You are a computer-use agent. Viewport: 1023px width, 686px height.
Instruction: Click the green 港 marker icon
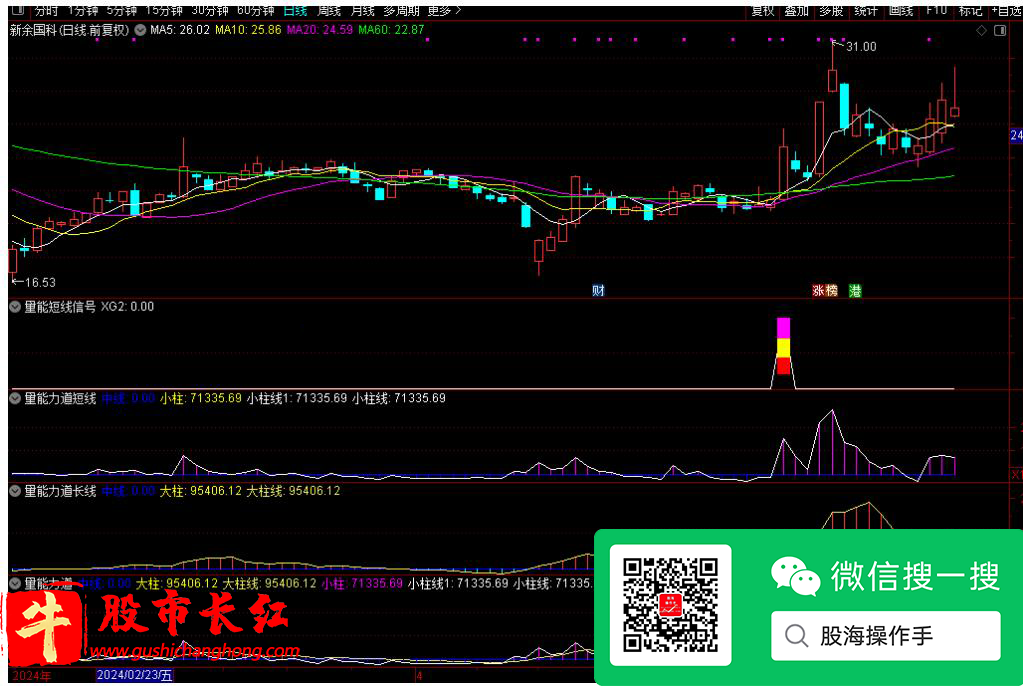pyautogui.click(x=855, y=290)
